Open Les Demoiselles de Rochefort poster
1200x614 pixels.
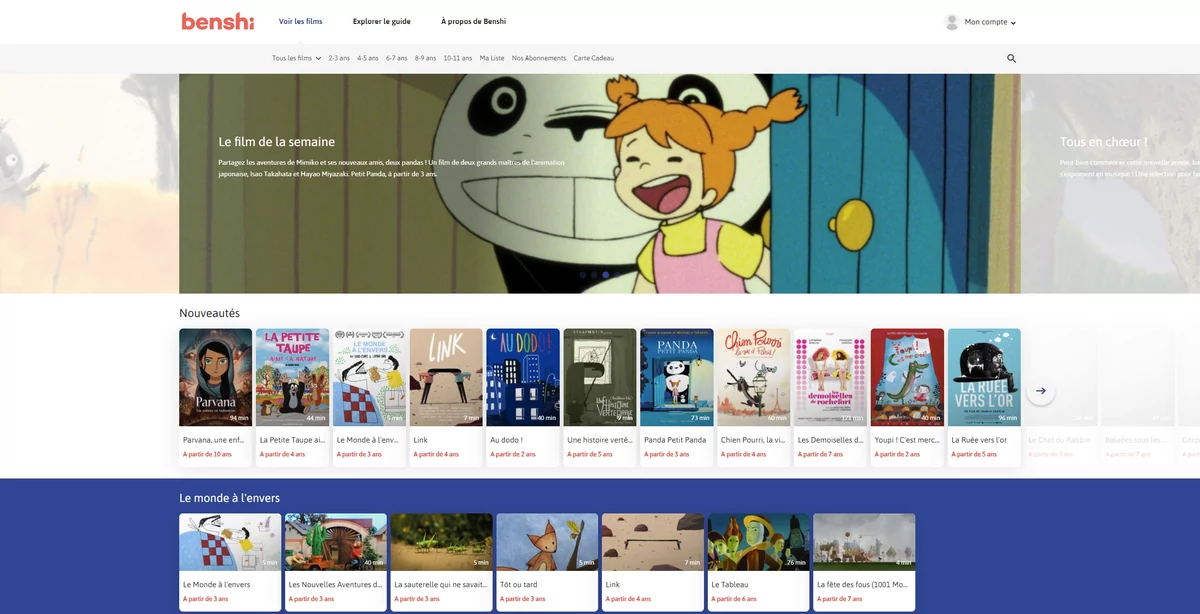click(x=831, y=378)
